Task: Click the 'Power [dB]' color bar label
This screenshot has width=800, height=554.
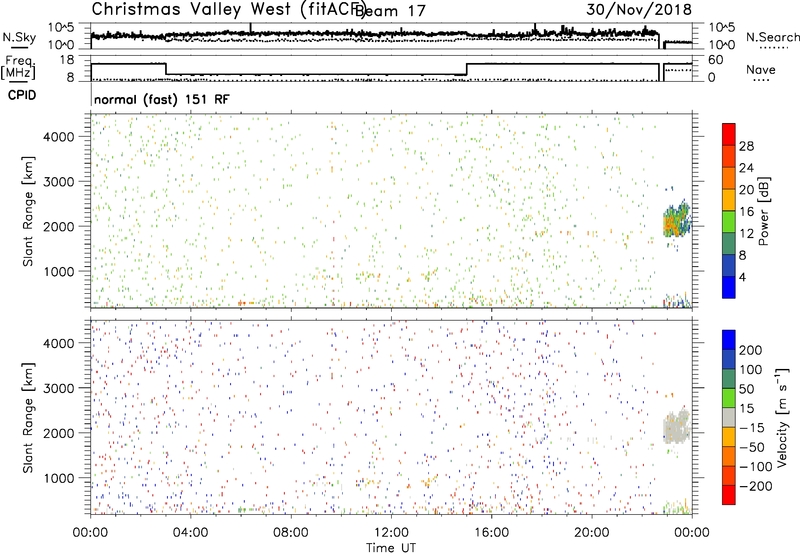Action: tap(764, 211)
